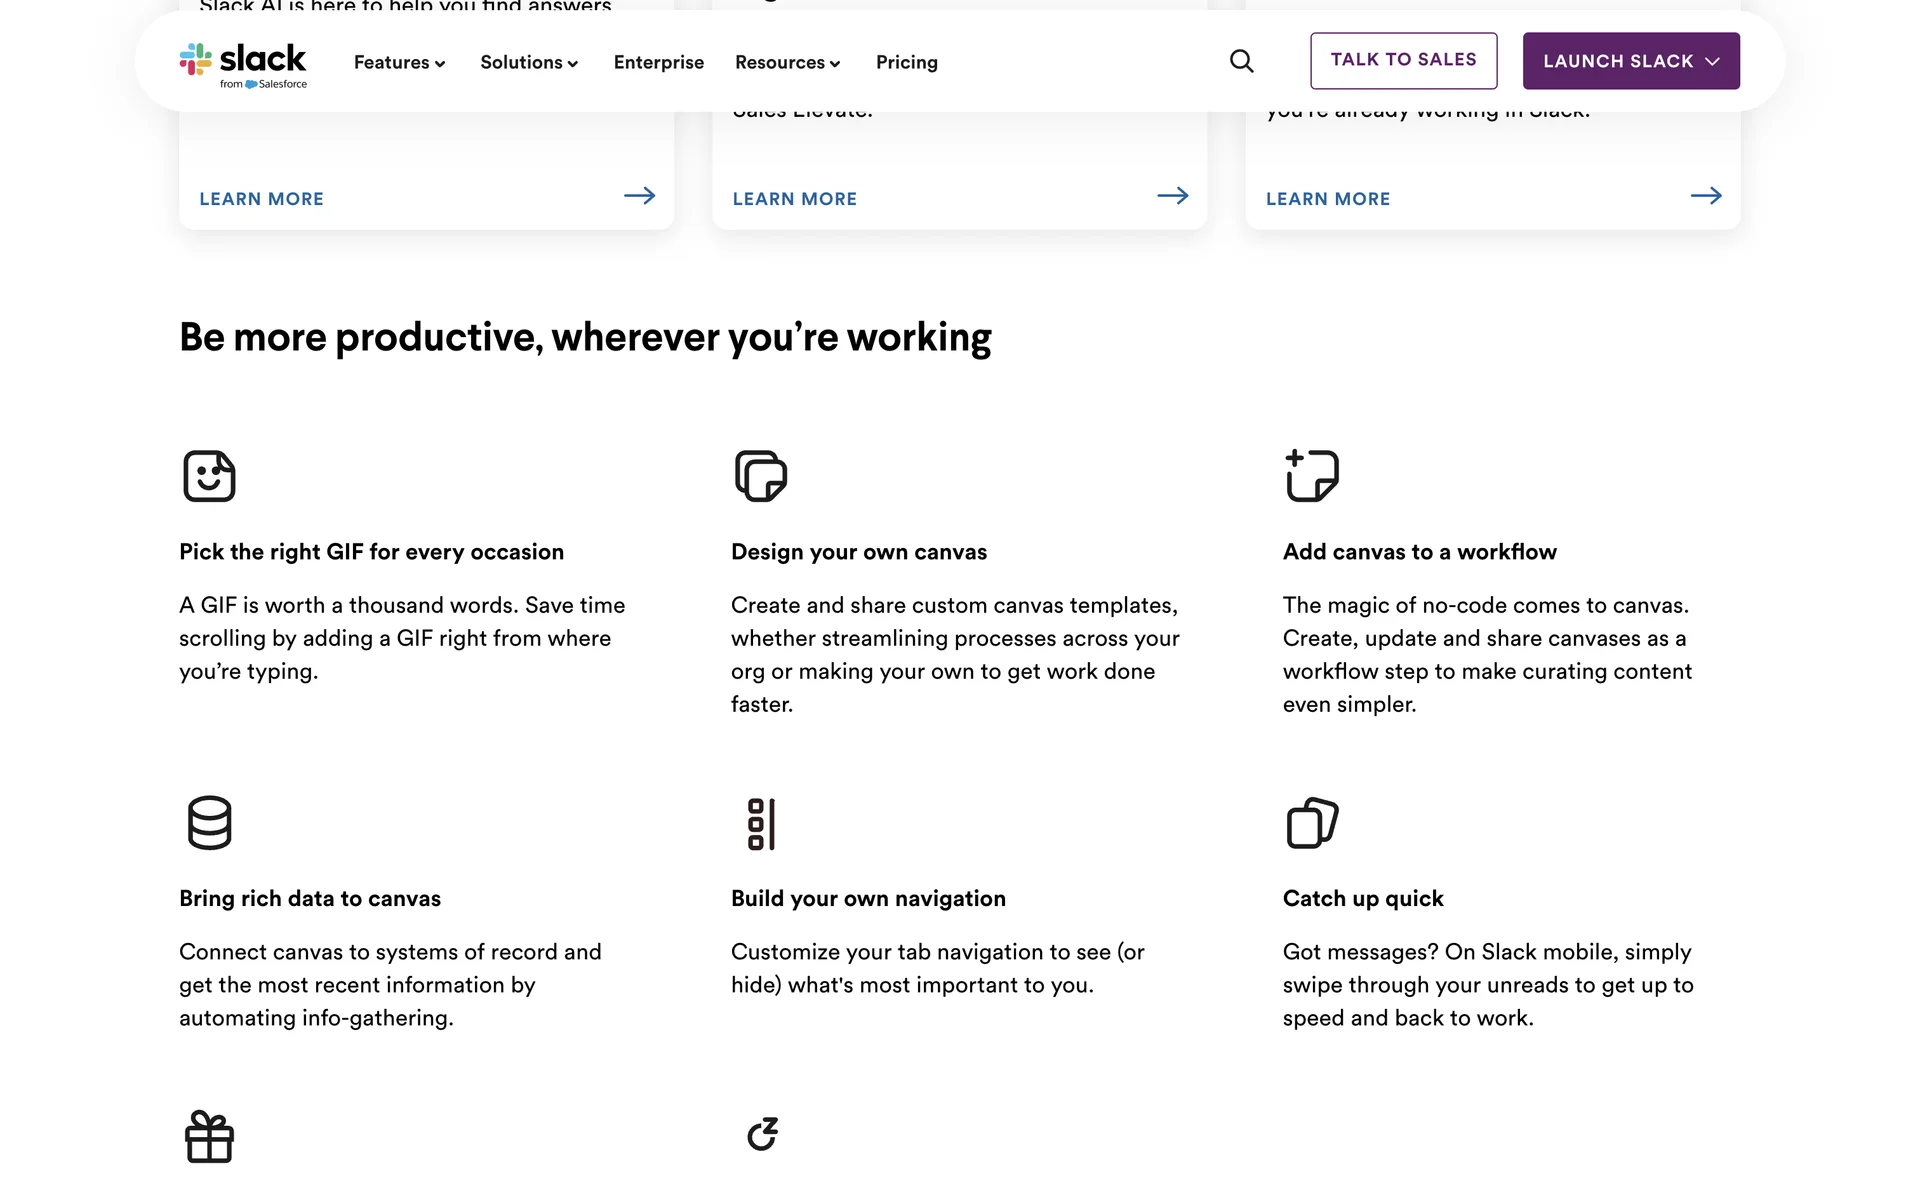
Task: Click the stacked canvas design icon
Action: (761, 476)
